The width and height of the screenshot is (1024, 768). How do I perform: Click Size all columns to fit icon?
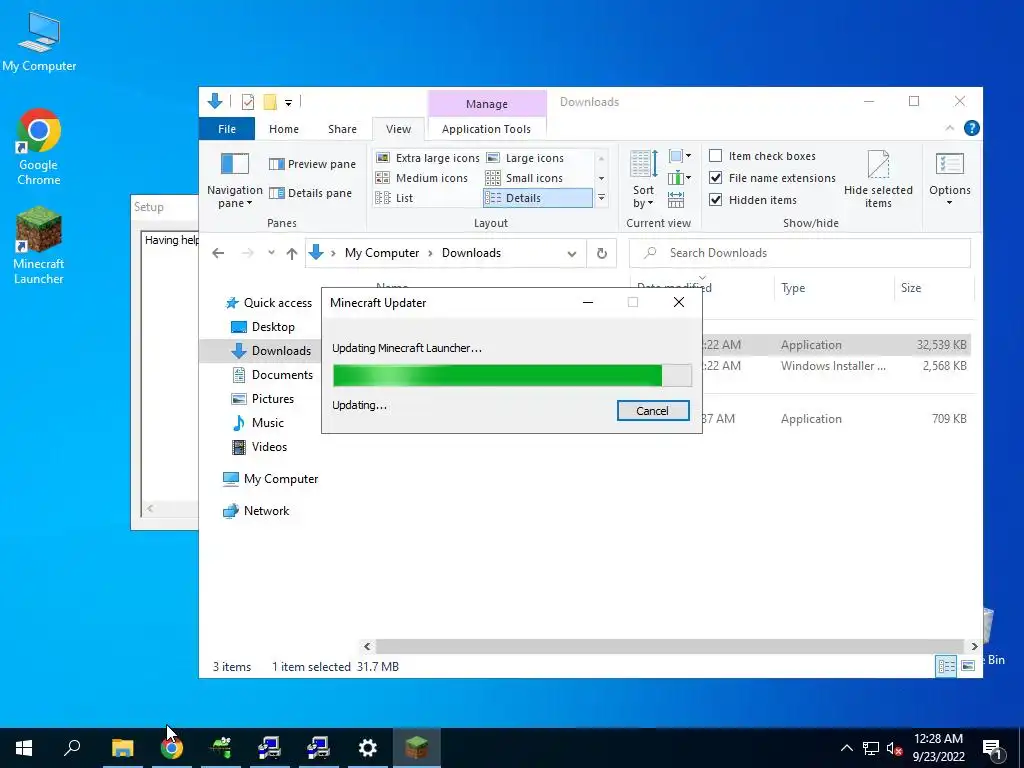(x=676, y=199)
